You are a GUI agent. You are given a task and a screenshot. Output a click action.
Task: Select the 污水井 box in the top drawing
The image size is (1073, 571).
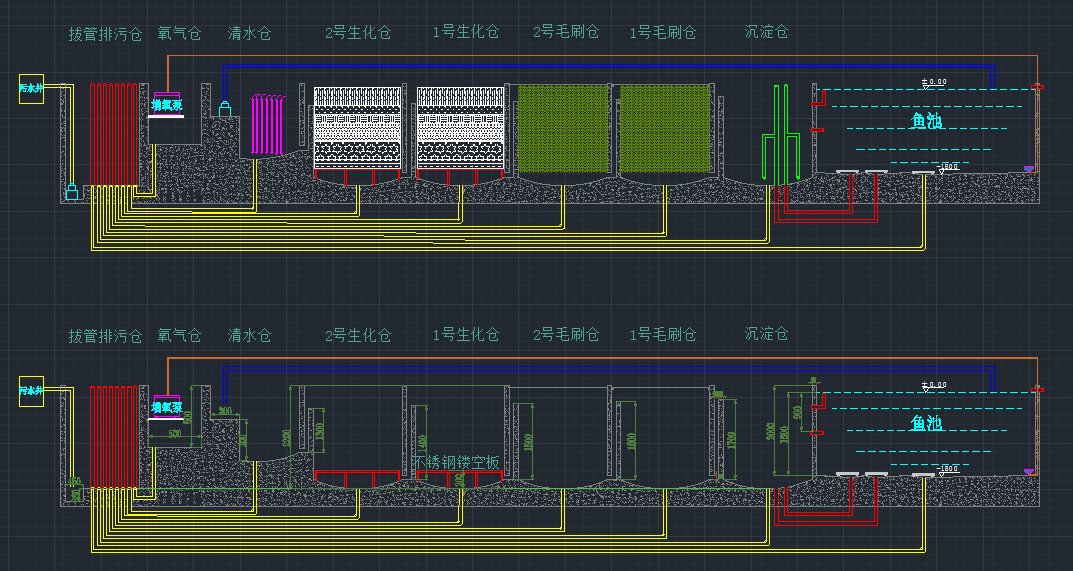pos(32,88)
